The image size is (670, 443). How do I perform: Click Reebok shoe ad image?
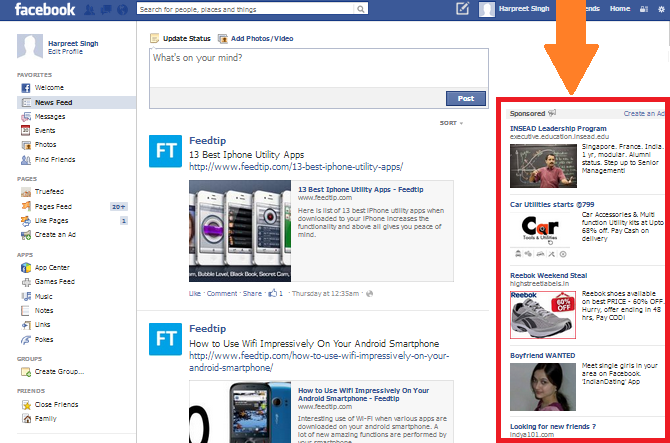click(543, 315)
